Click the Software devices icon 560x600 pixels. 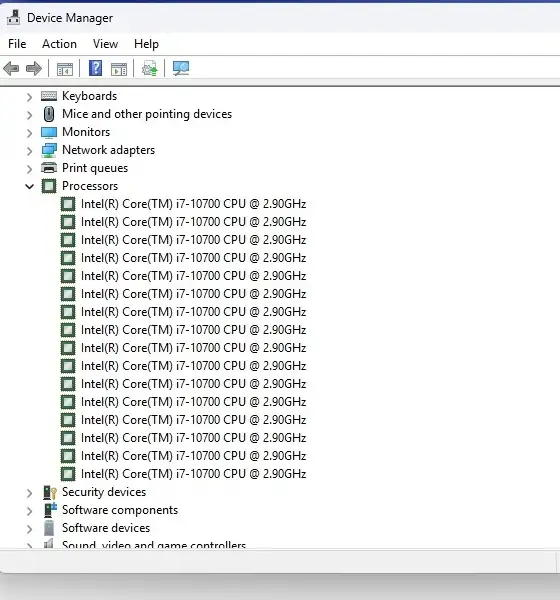click(49, 528)
